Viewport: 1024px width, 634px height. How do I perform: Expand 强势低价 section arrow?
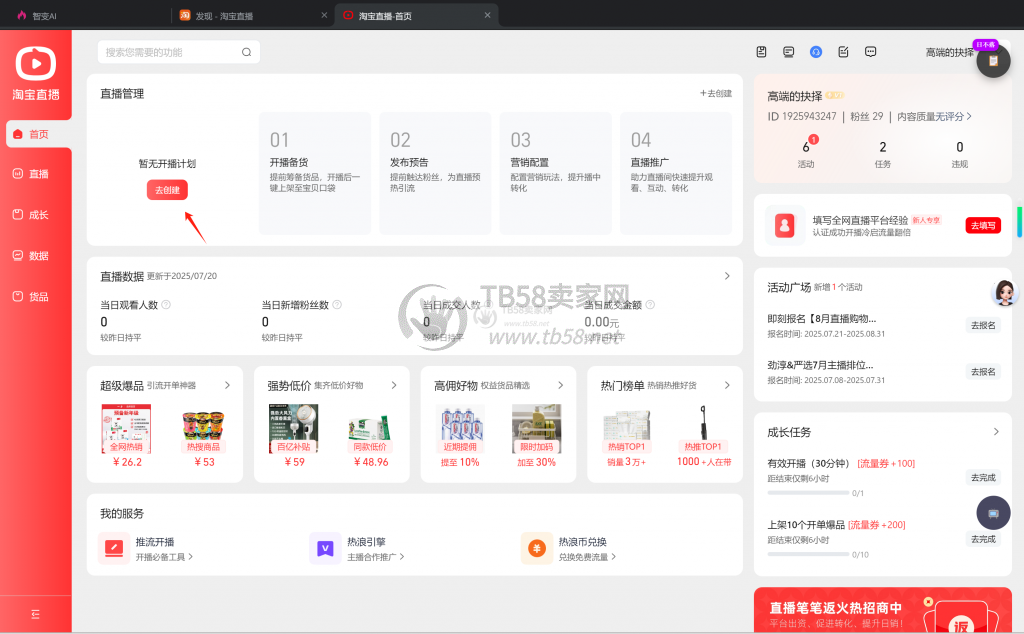[x=394, y=385]
